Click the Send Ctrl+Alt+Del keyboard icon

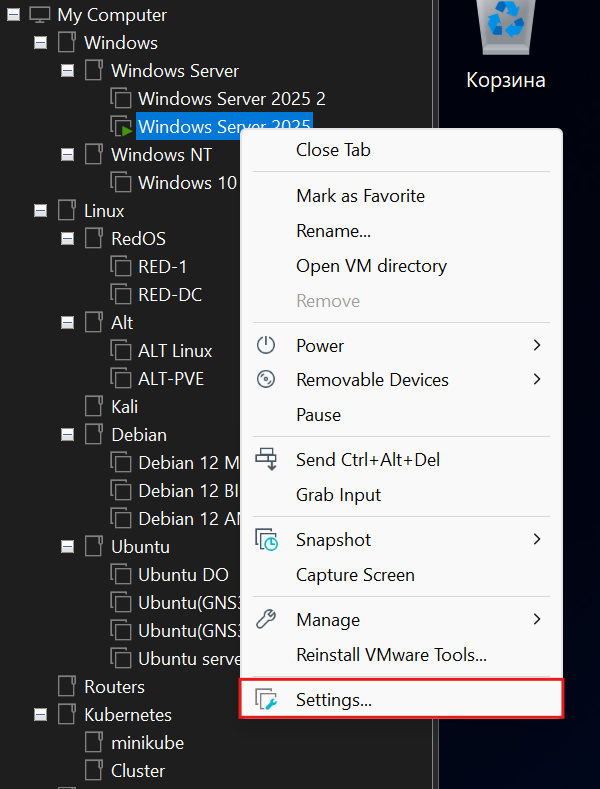266,460
